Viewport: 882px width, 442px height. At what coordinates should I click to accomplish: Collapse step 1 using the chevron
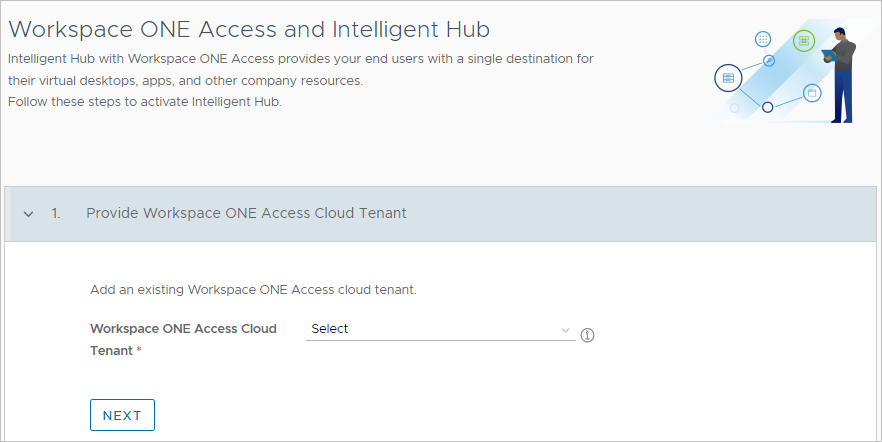pos(28,214)
